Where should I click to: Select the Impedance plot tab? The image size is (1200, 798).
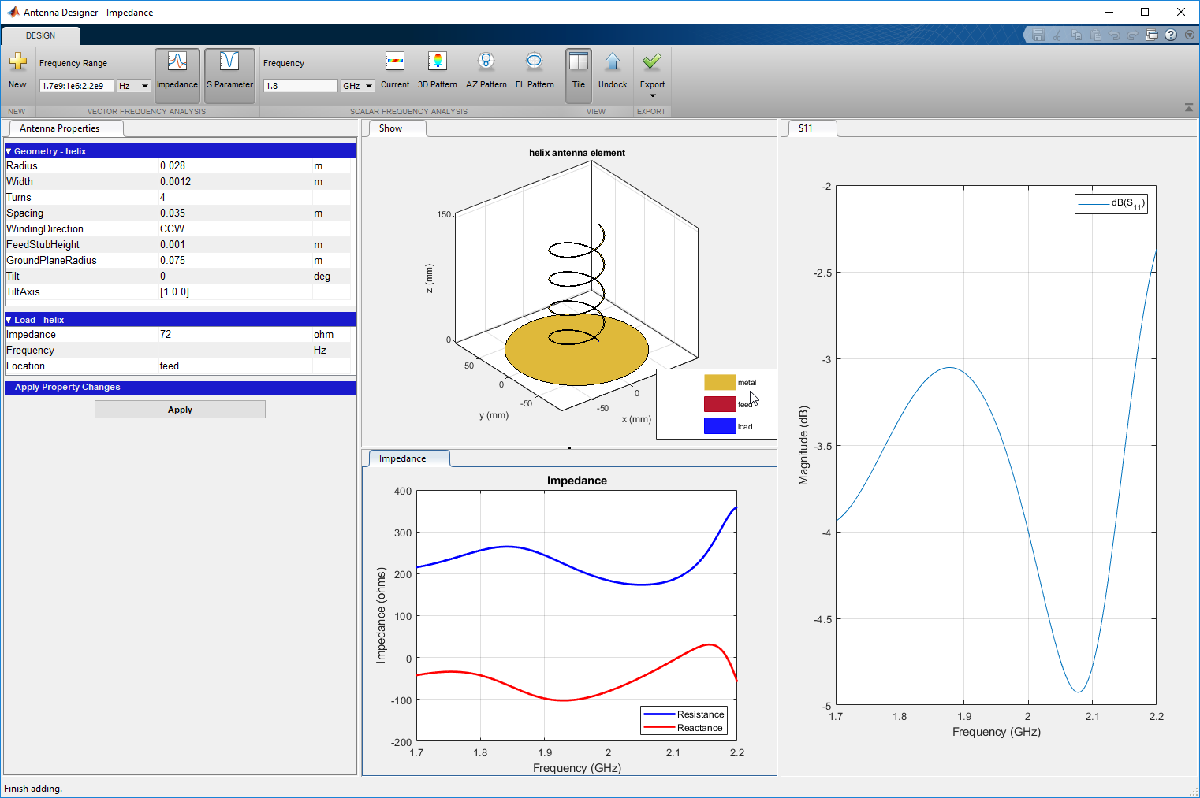coord(403,459)
